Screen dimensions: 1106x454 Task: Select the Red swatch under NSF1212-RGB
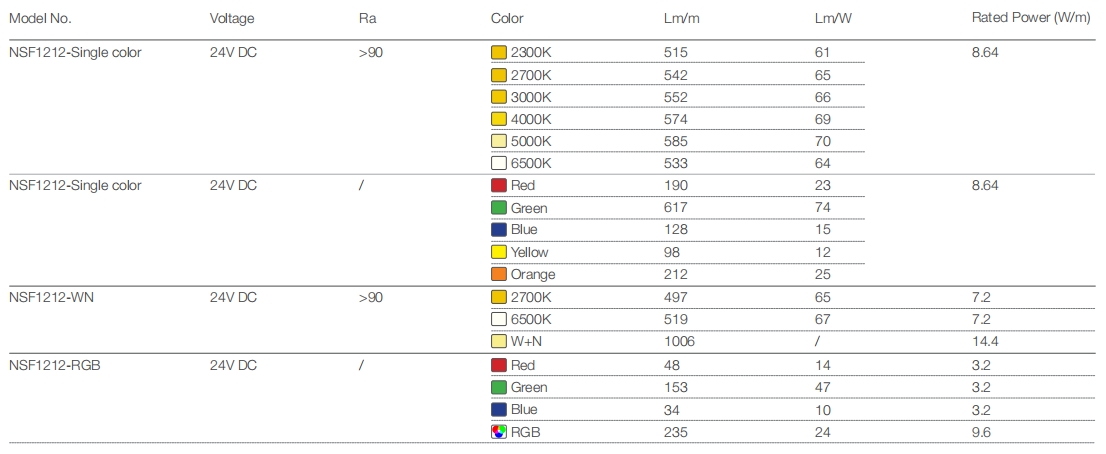pos(499,365)
